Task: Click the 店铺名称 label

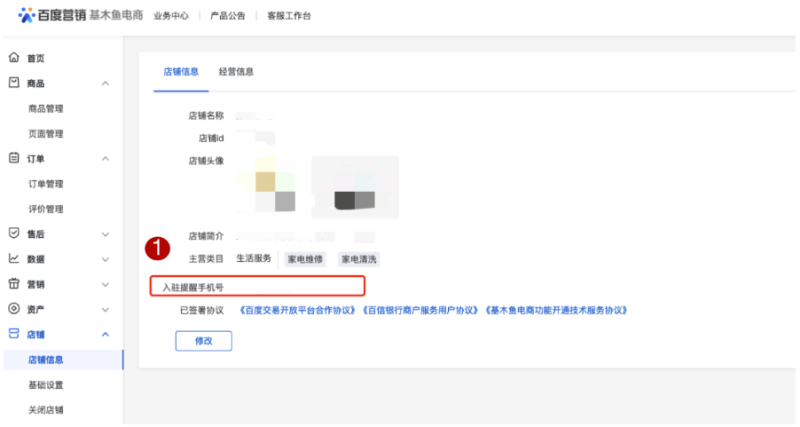Action: coord(206,116)
